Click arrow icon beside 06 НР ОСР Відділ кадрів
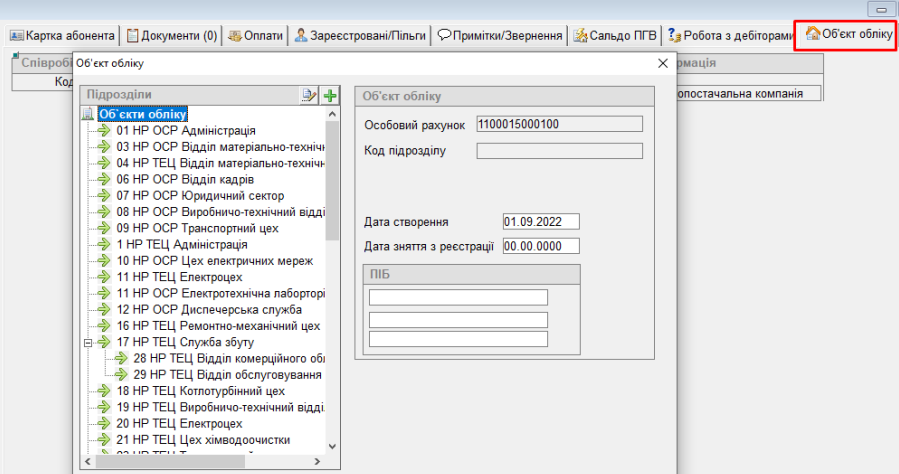 (x=105, y=179)
